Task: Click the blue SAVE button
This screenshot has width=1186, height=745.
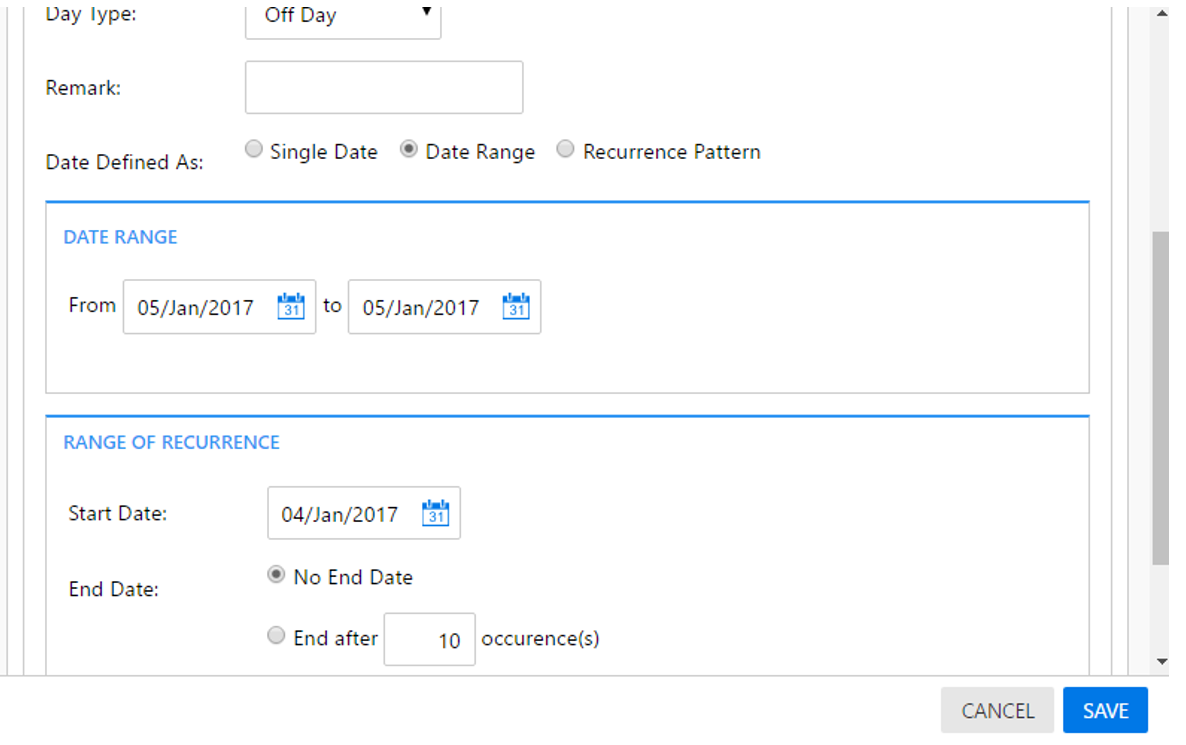Action: click(1106, 710)
